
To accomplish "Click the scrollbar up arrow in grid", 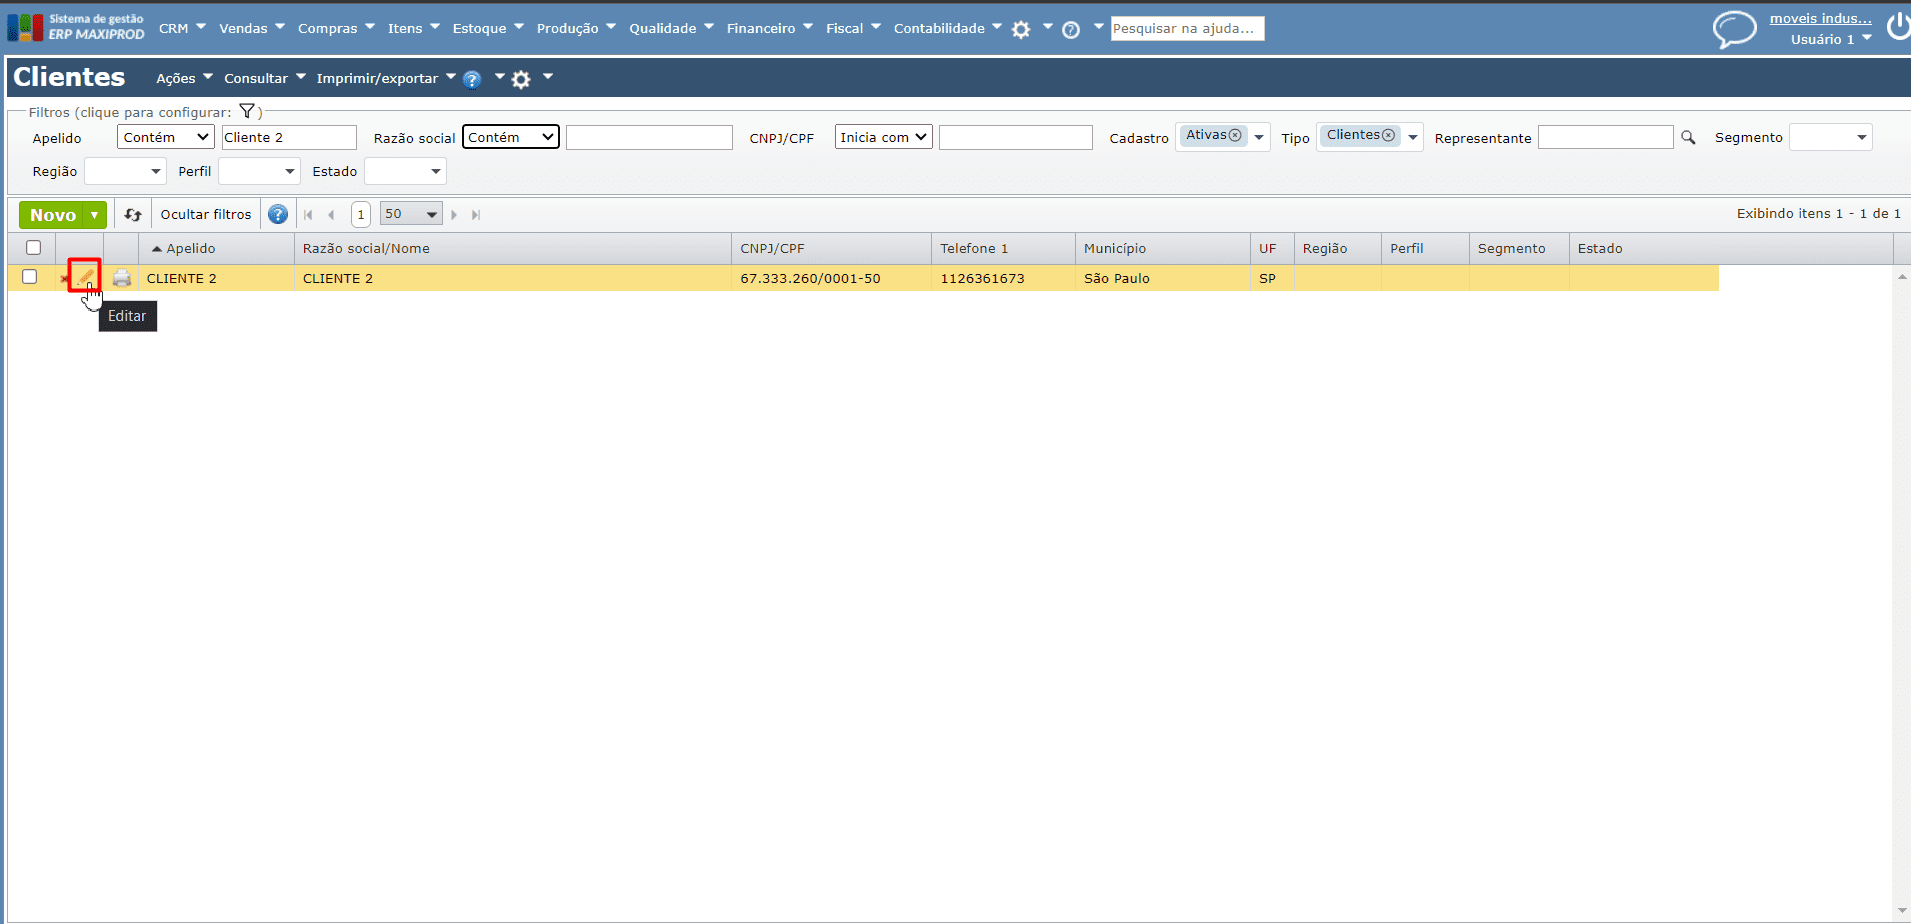I will click(1902, 276).
